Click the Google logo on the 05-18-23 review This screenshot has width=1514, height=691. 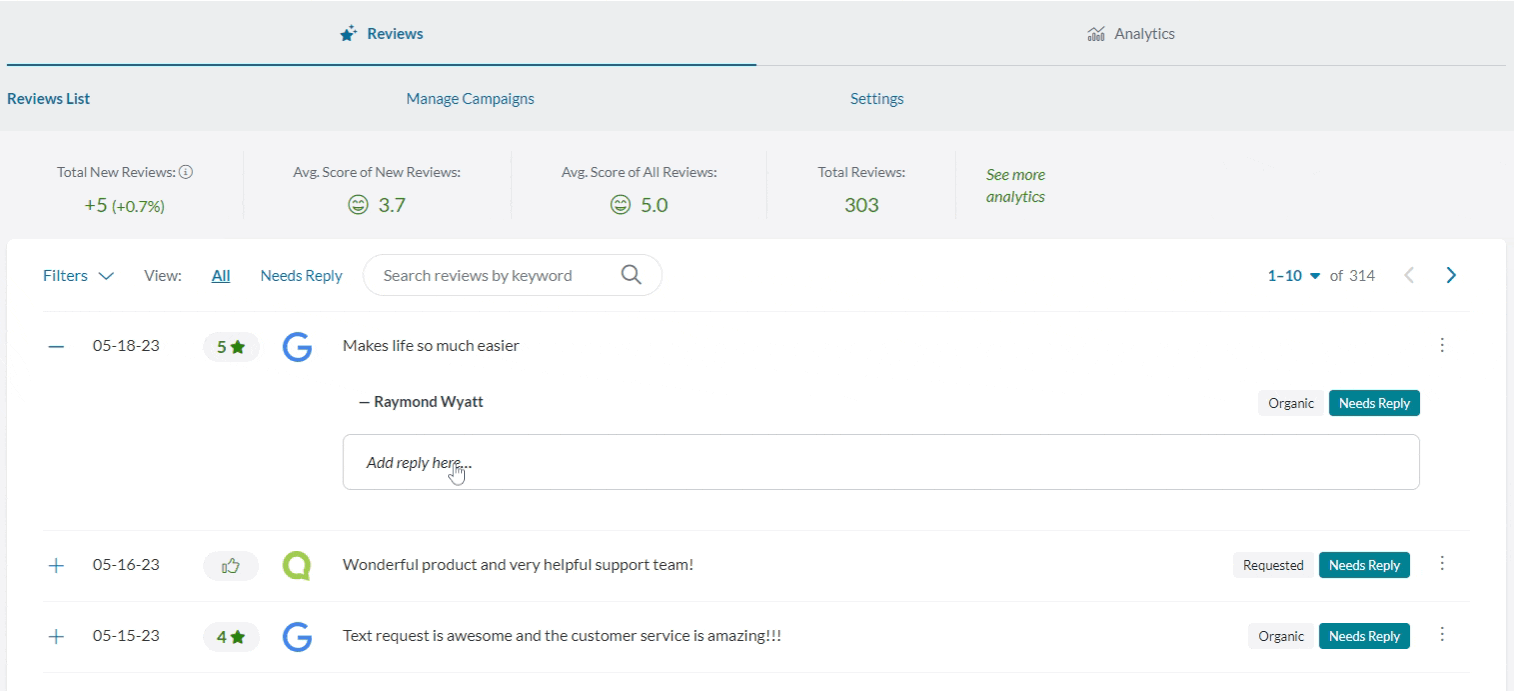[x=297, y=347]
